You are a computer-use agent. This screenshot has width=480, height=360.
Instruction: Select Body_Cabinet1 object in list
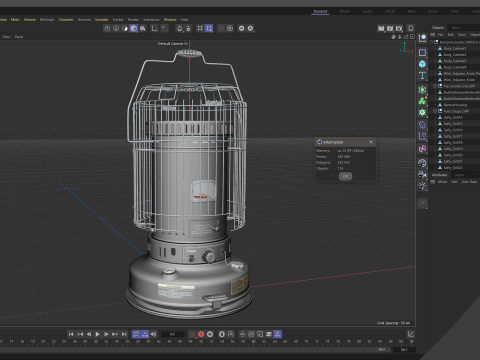click(454, 48)
